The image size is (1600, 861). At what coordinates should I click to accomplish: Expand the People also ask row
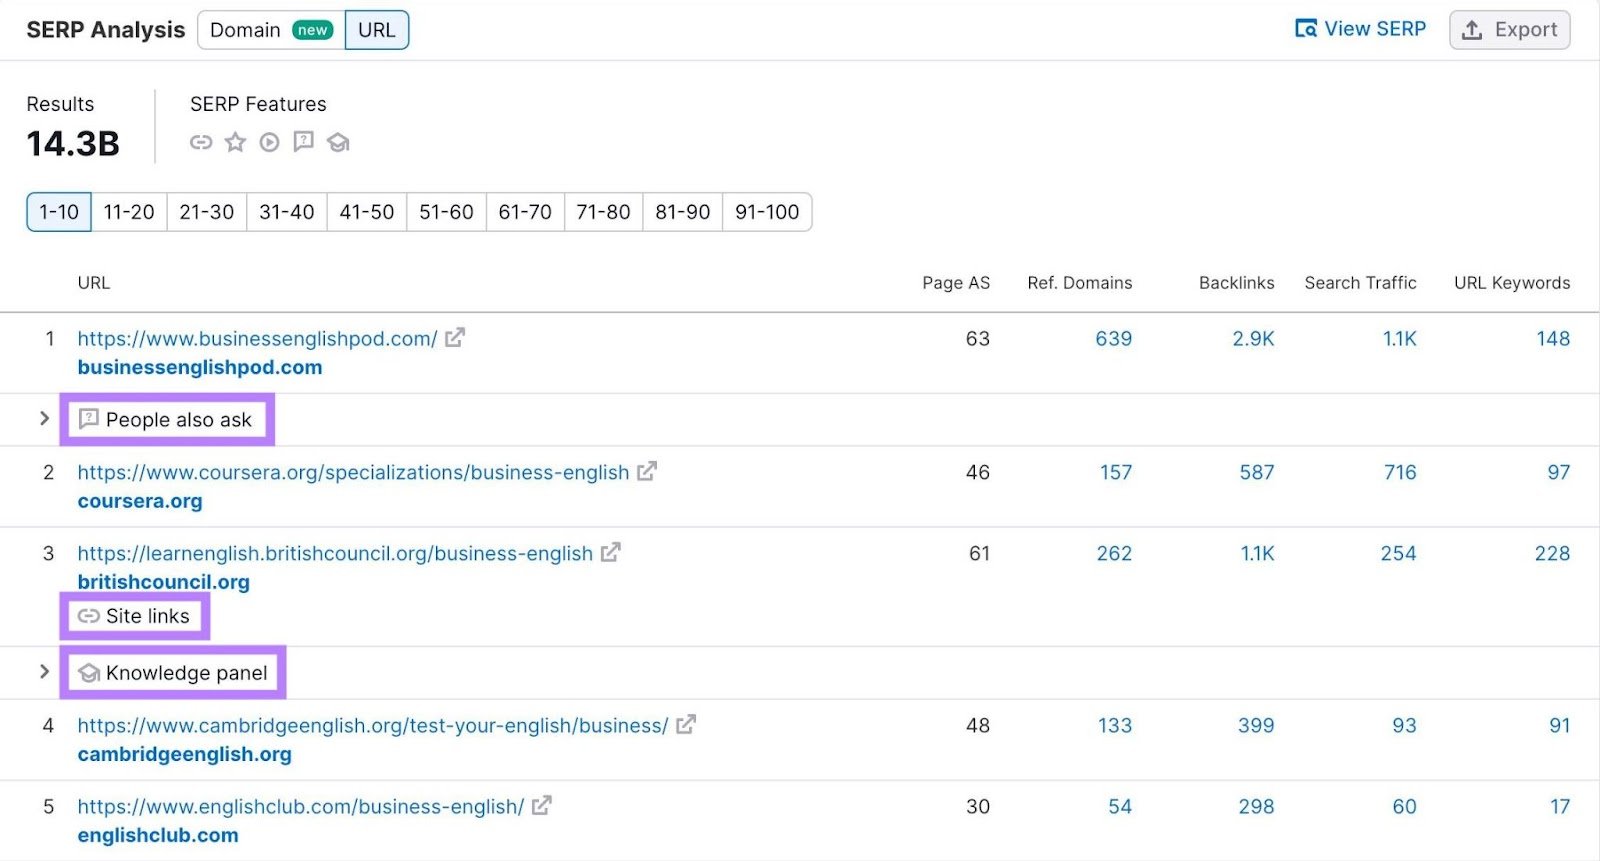[x=44, y=418]
